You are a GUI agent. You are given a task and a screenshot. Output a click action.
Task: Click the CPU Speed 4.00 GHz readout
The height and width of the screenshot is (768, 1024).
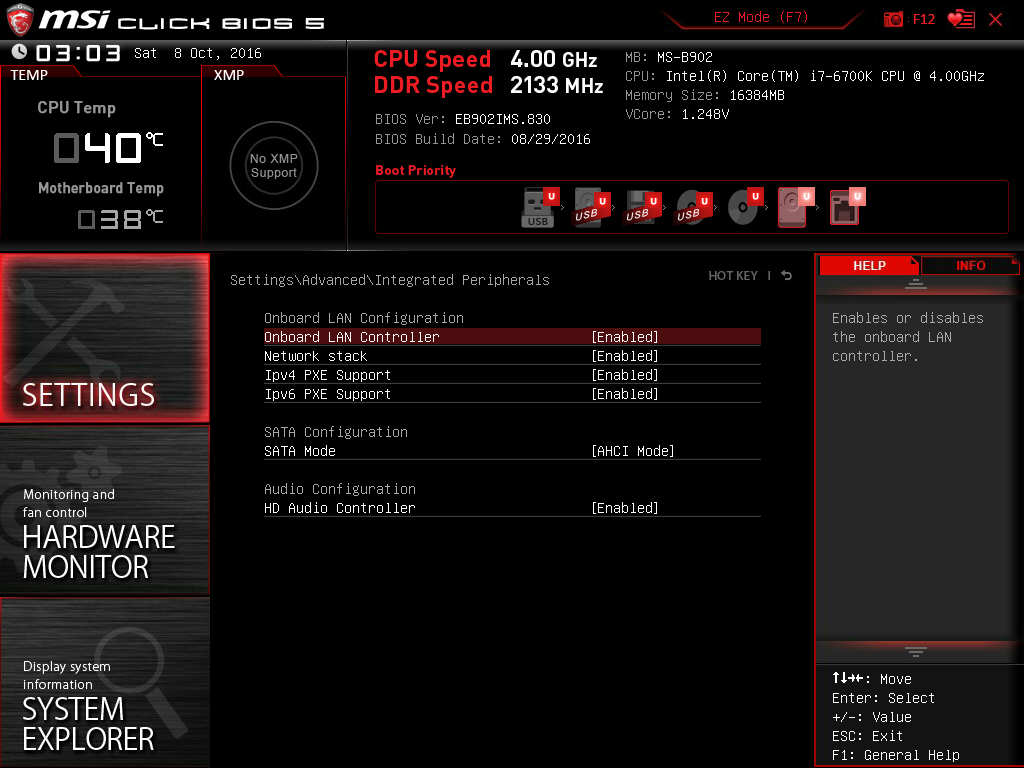pyautogui.click(x=485, y=59)
